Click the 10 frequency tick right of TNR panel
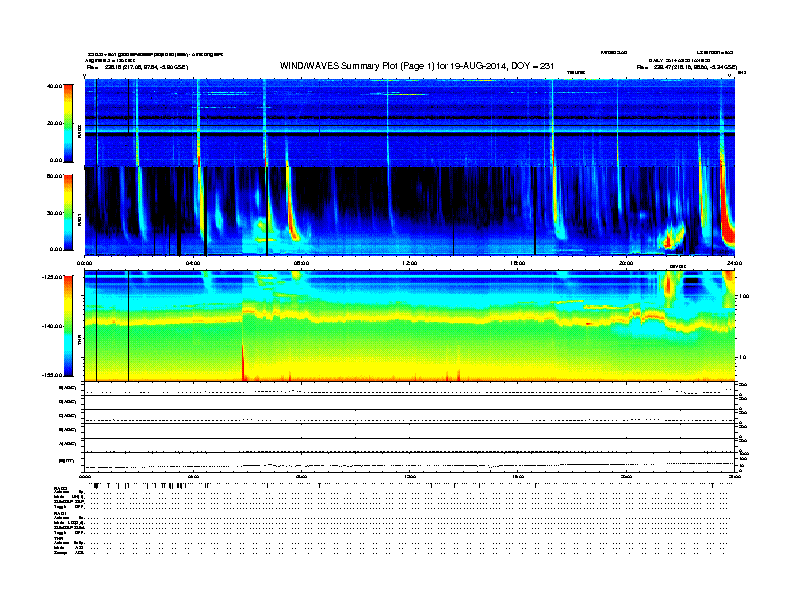This screenshot has width=792, height=612. [x=741, y=358]
